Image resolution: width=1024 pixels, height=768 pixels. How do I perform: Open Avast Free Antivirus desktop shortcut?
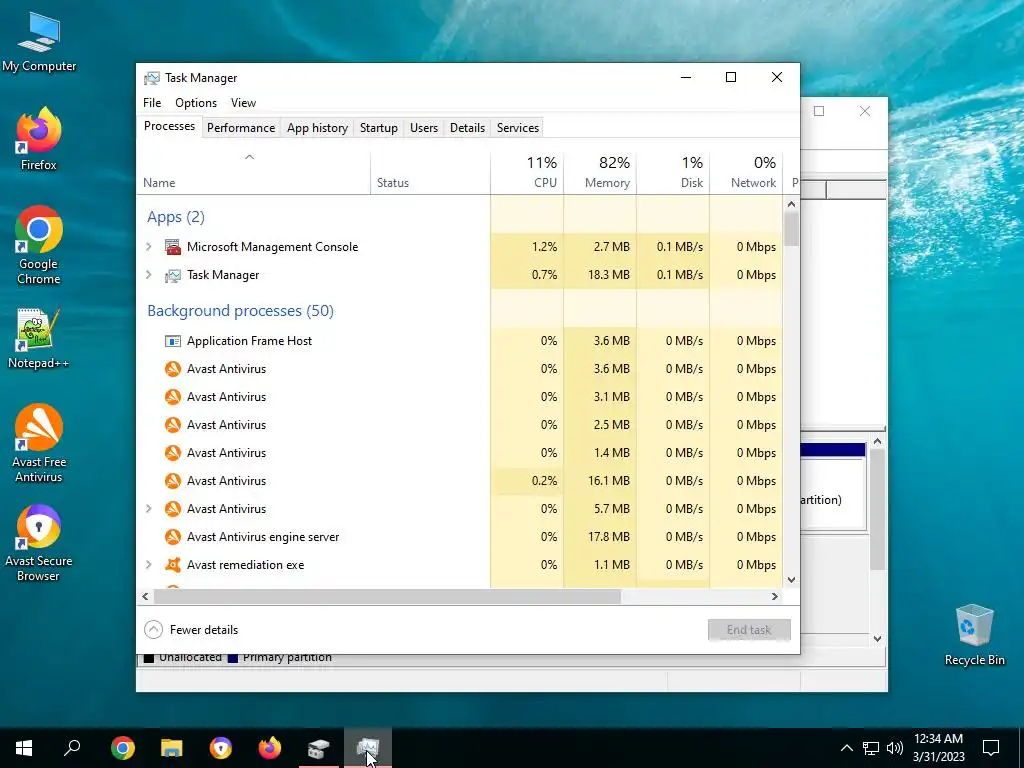click(39, 443)
